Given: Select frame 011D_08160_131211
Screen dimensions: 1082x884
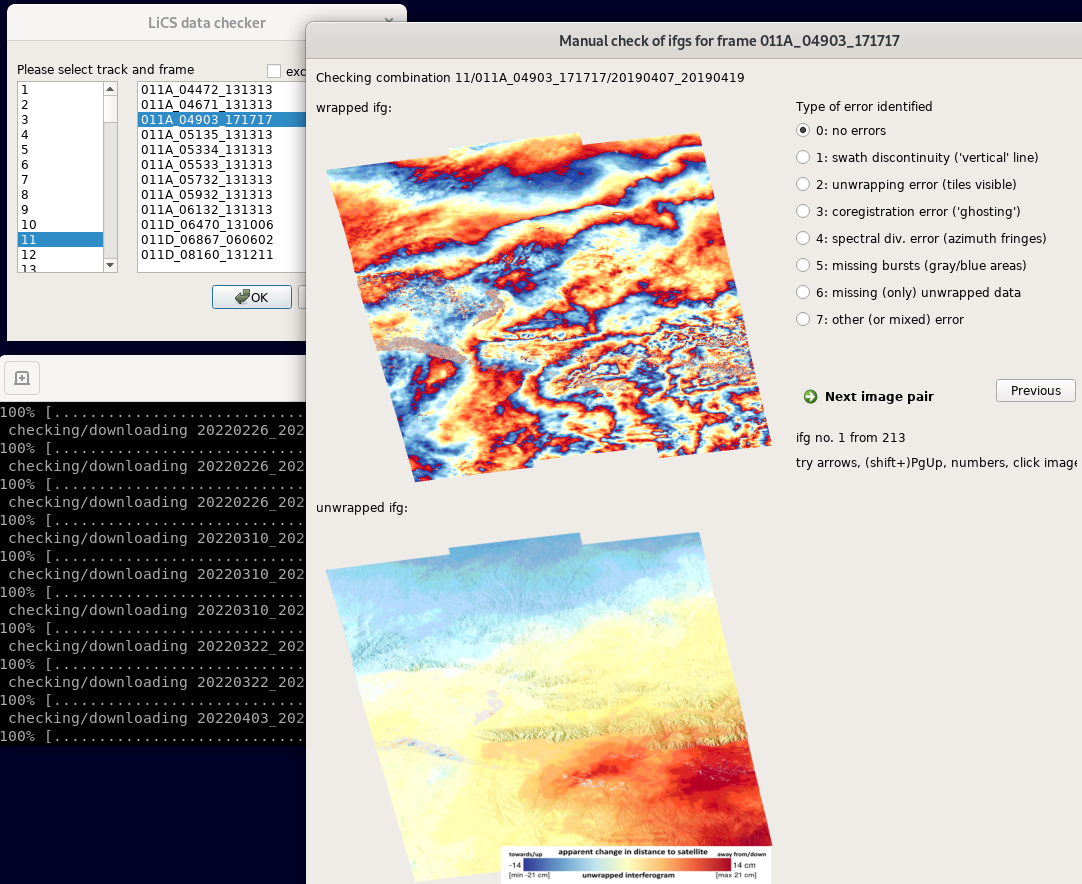Looking at the screenshot, I should 222,255.
